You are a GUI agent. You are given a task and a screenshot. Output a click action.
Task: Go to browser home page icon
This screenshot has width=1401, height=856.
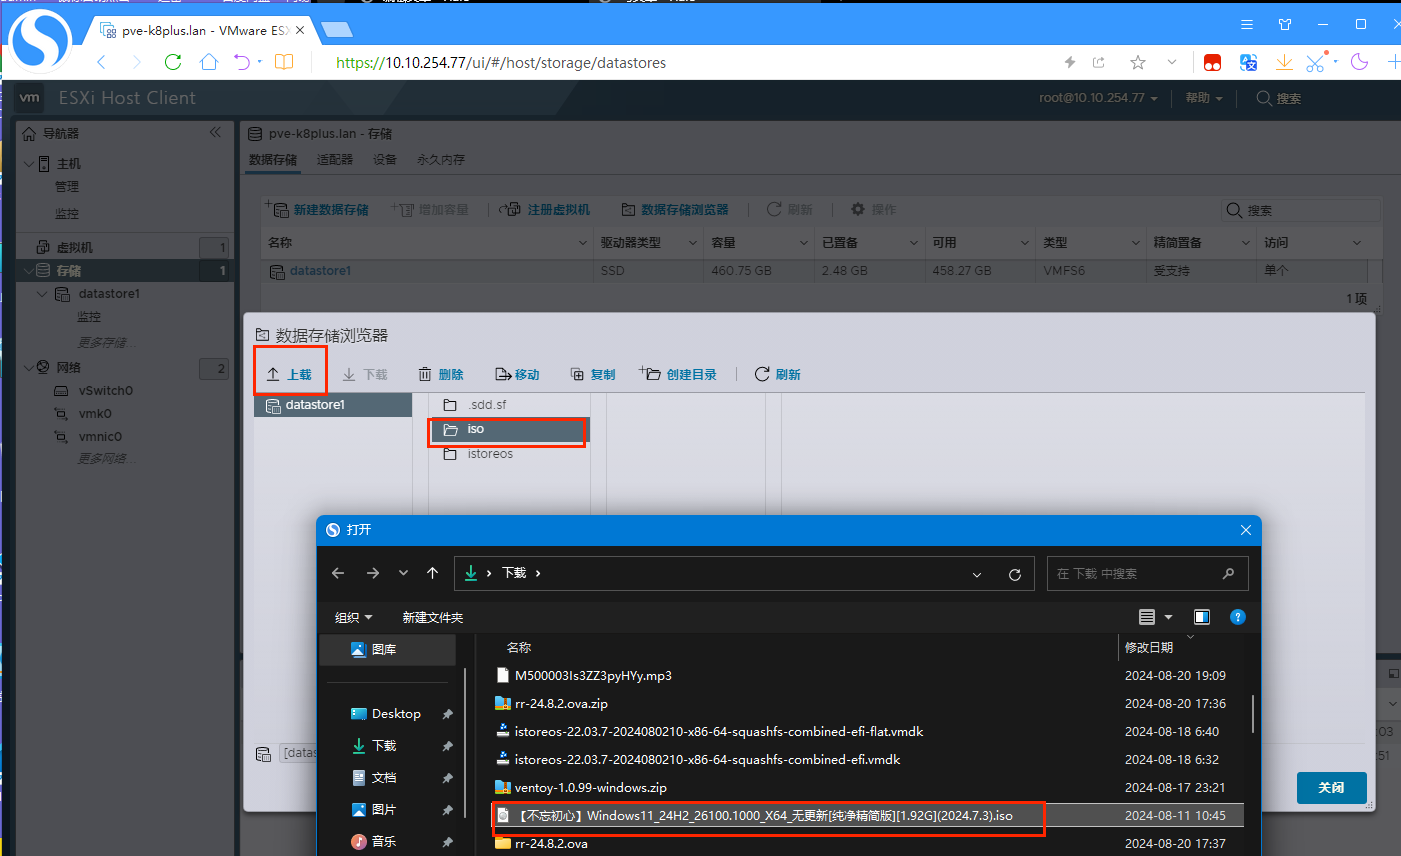tap(209, 62)
